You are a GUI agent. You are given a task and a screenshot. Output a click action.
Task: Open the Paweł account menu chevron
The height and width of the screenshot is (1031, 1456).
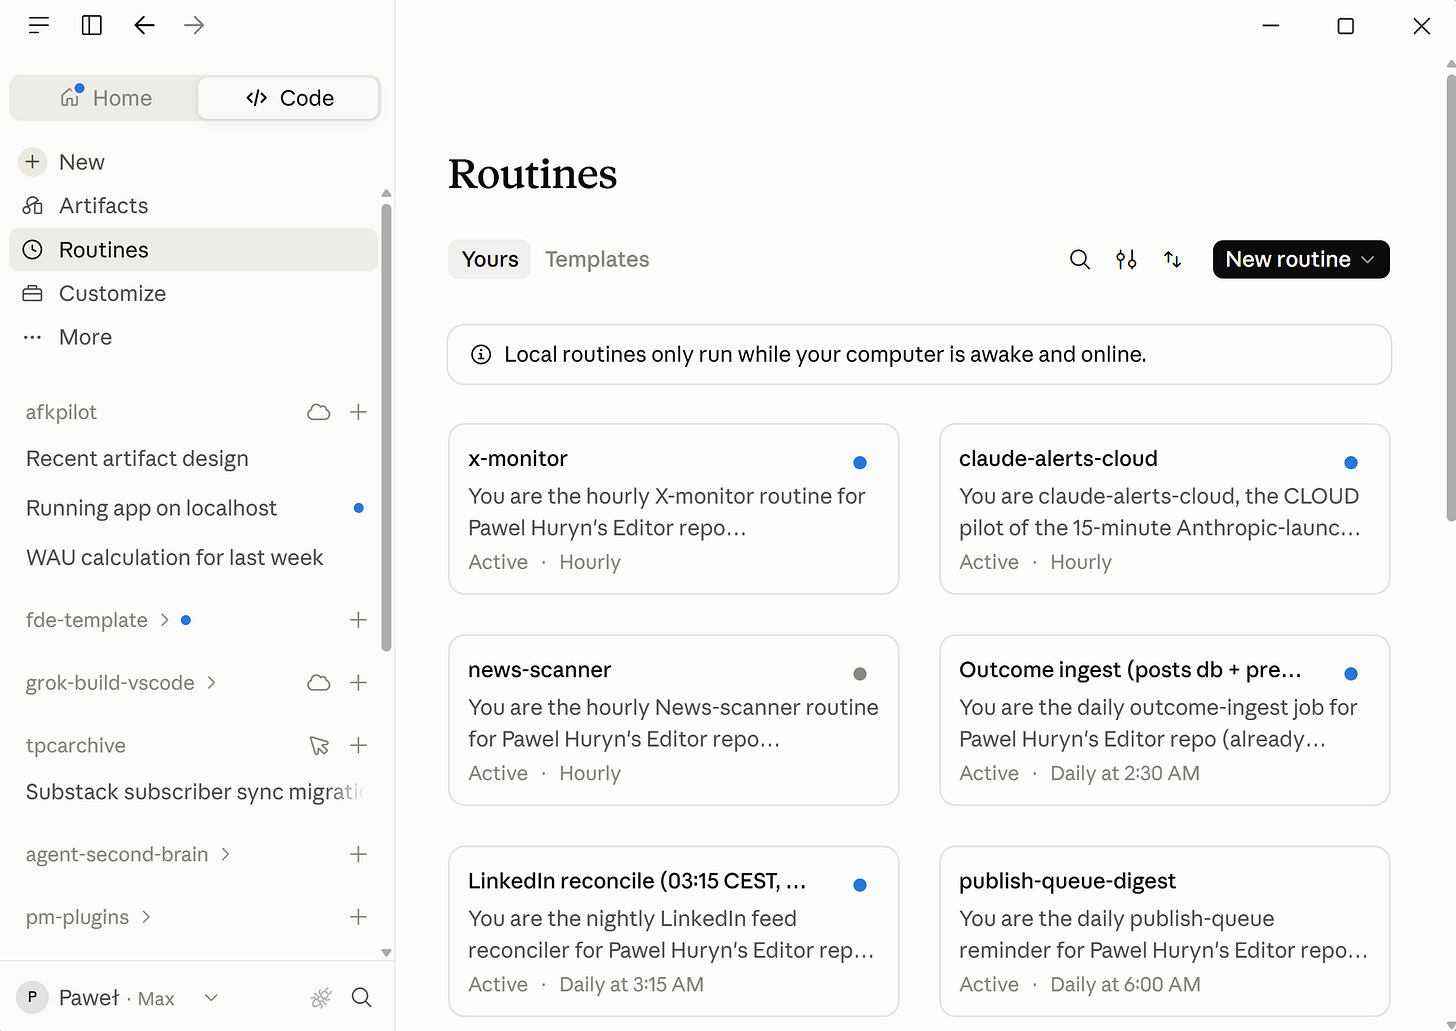click(211, 997)
